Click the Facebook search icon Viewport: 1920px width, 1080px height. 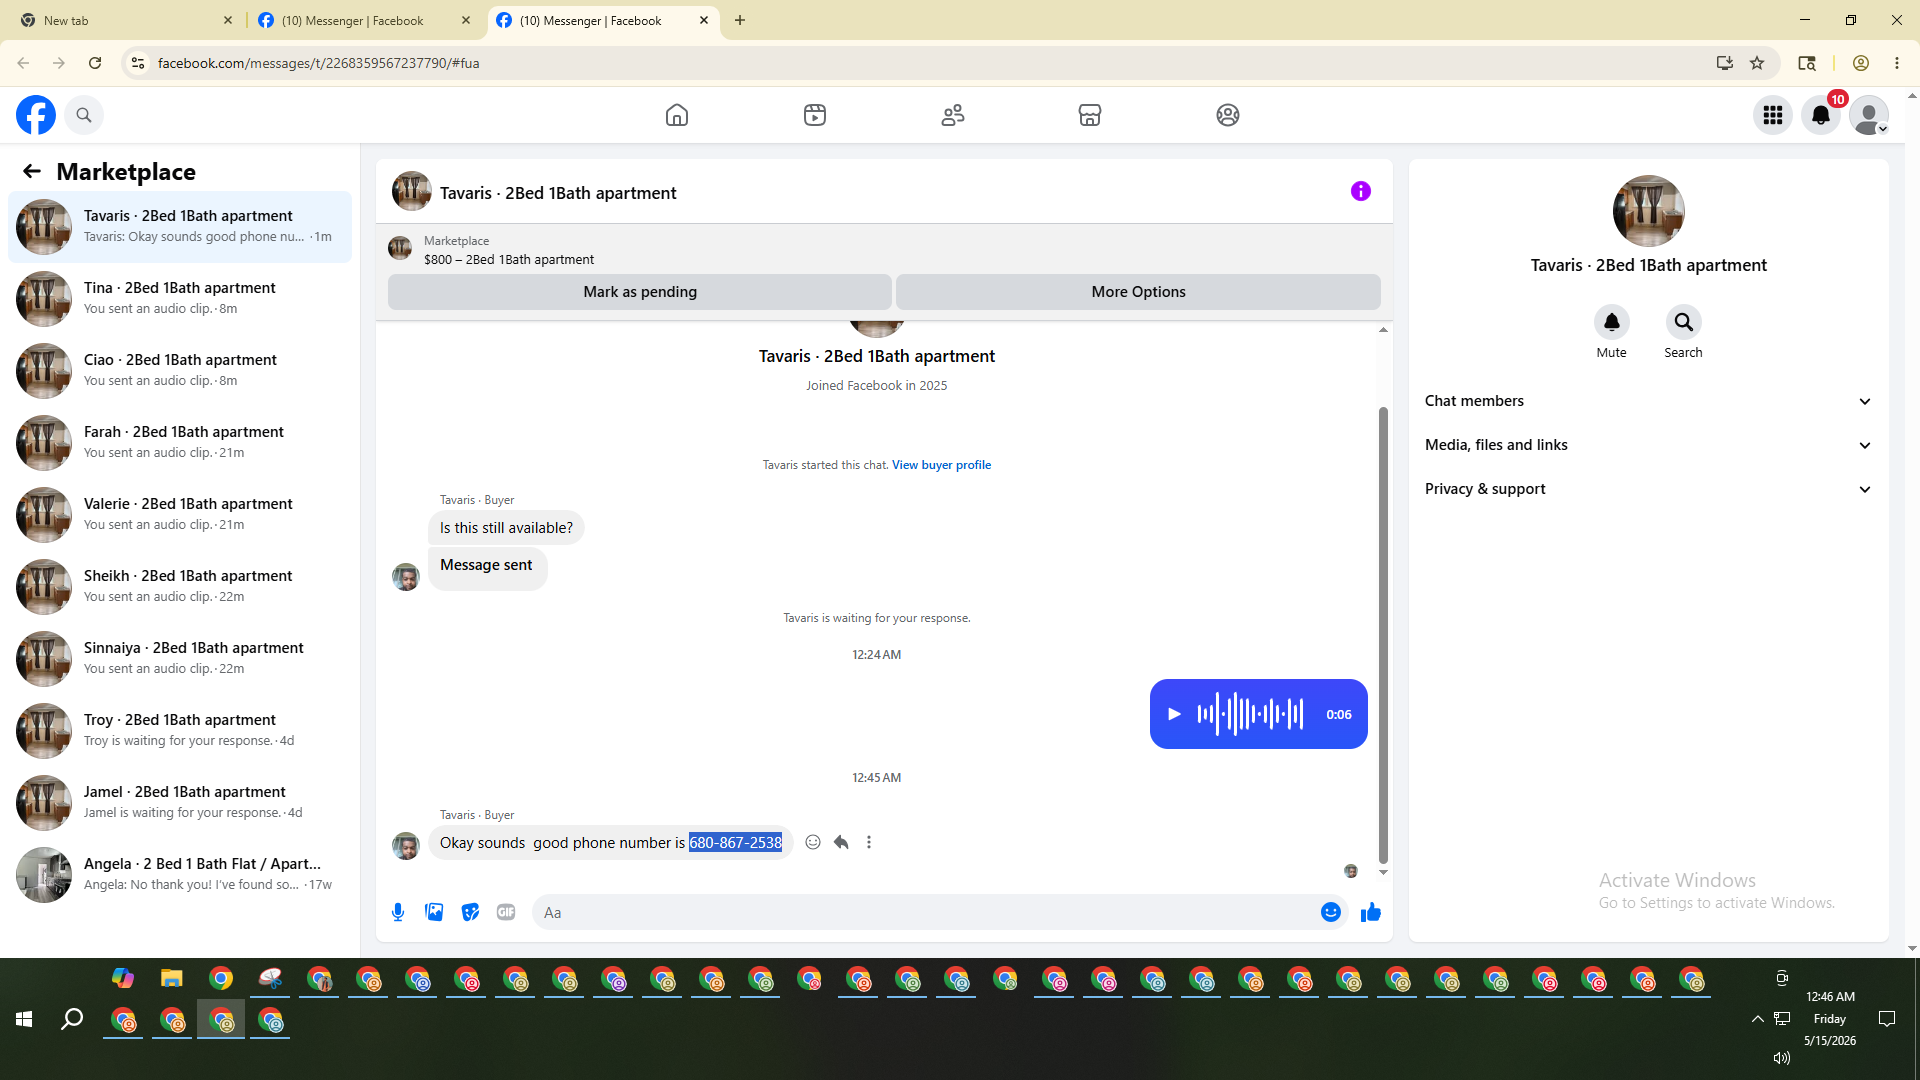[x=84, y=115]
